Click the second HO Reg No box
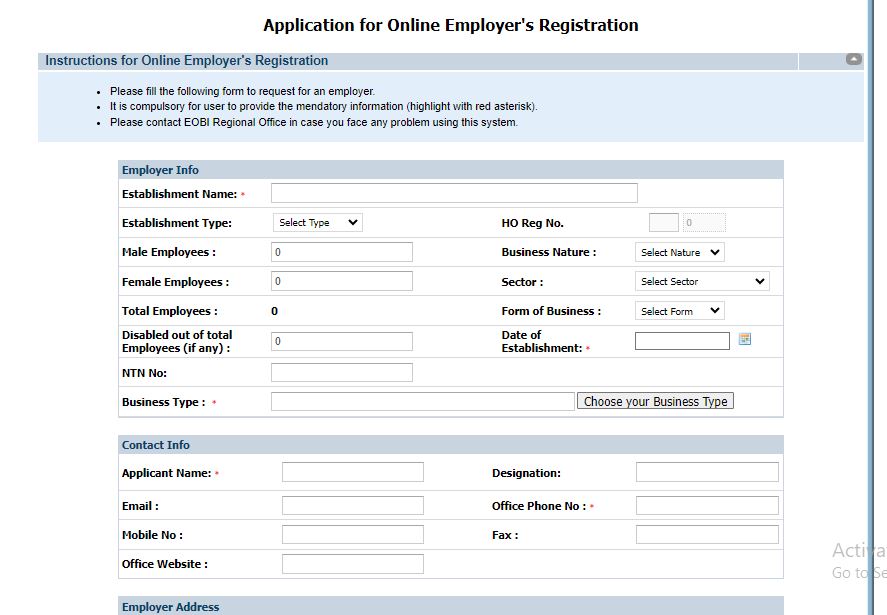 point(704,222)
